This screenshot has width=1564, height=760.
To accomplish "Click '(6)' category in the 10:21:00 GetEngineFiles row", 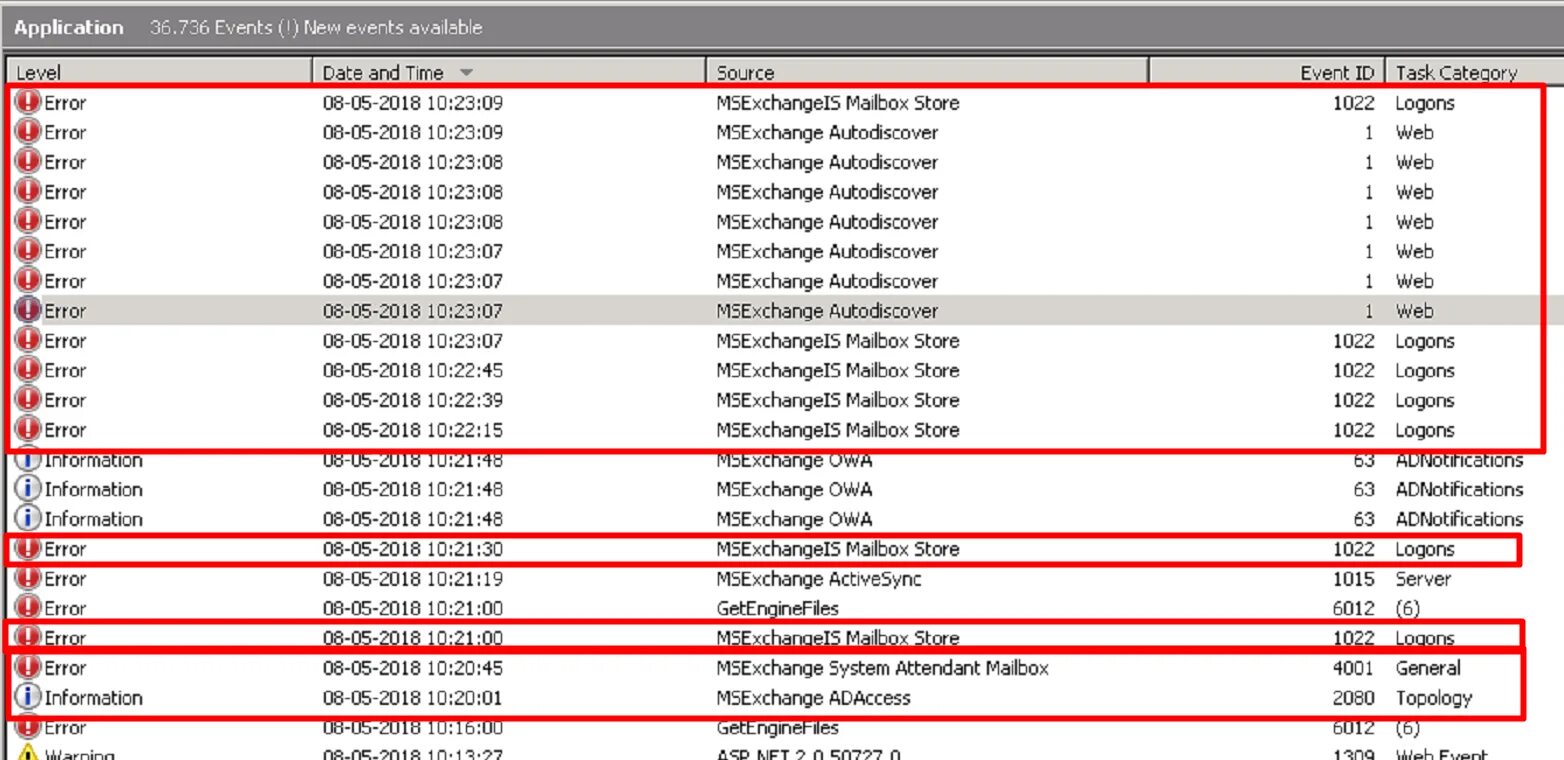I will (1408, 608).
